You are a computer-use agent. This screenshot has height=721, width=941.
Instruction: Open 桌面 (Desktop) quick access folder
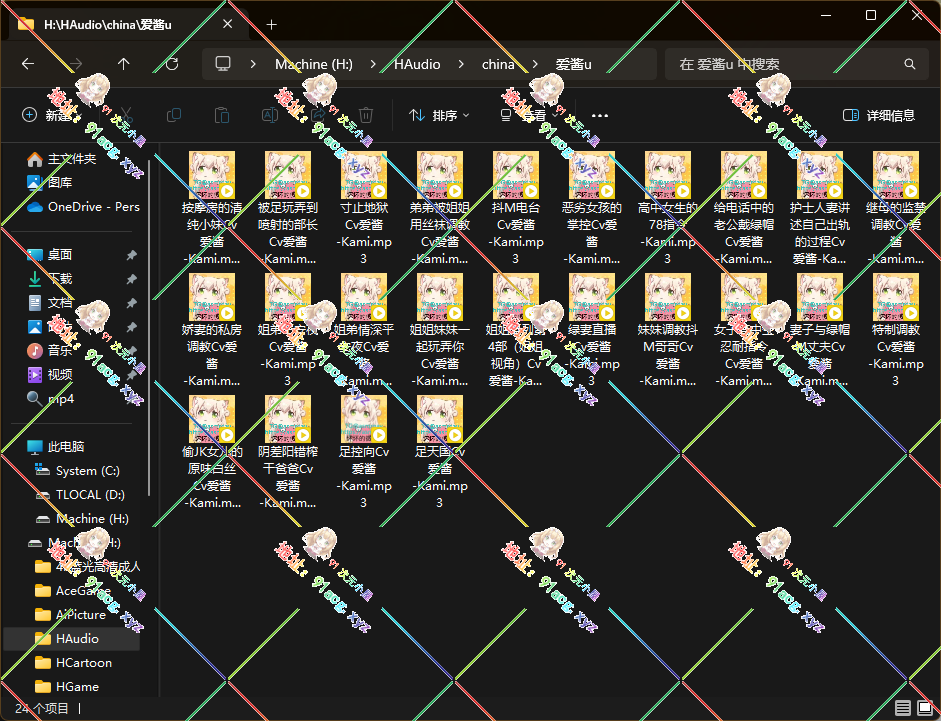pos(59,255)
